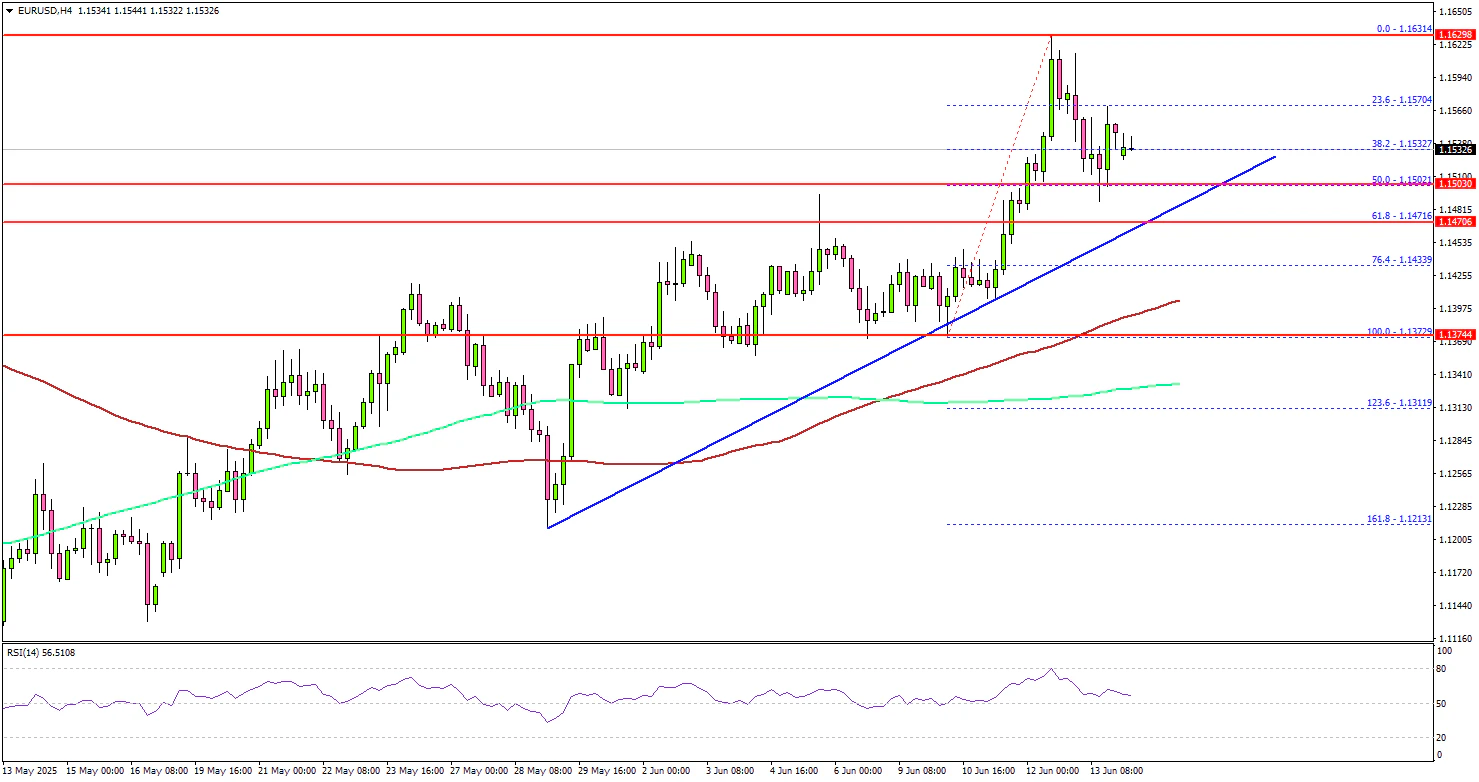Click the EURUSD,H4 symbol title

tap(39, 10)
